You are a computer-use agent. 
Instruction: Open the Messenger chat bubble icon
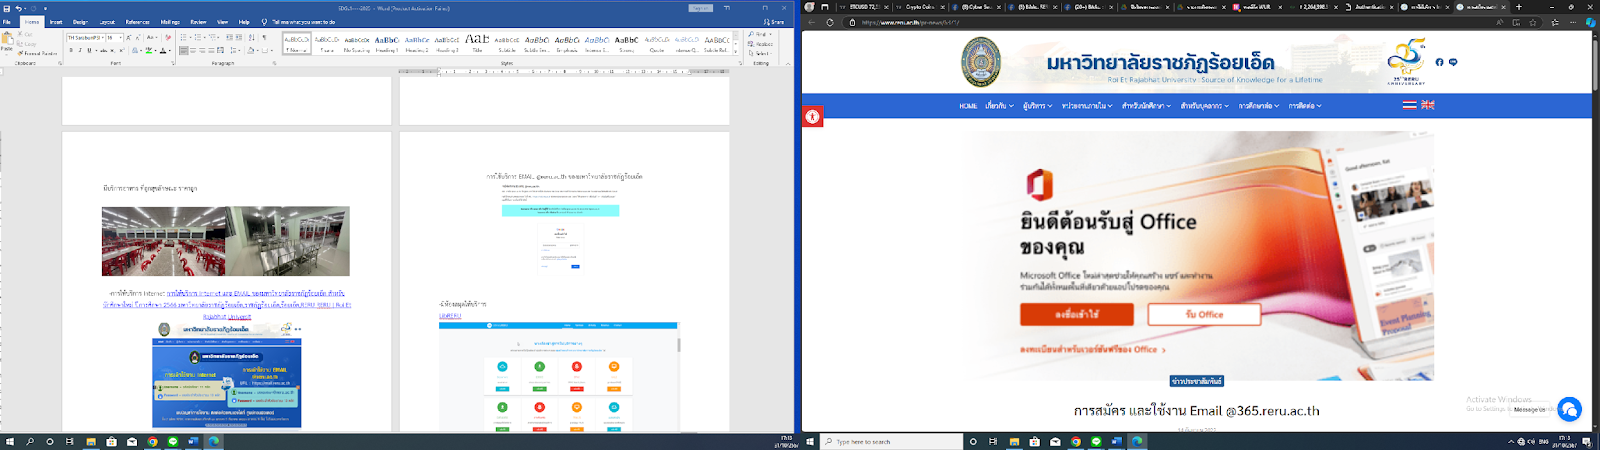1569,408
